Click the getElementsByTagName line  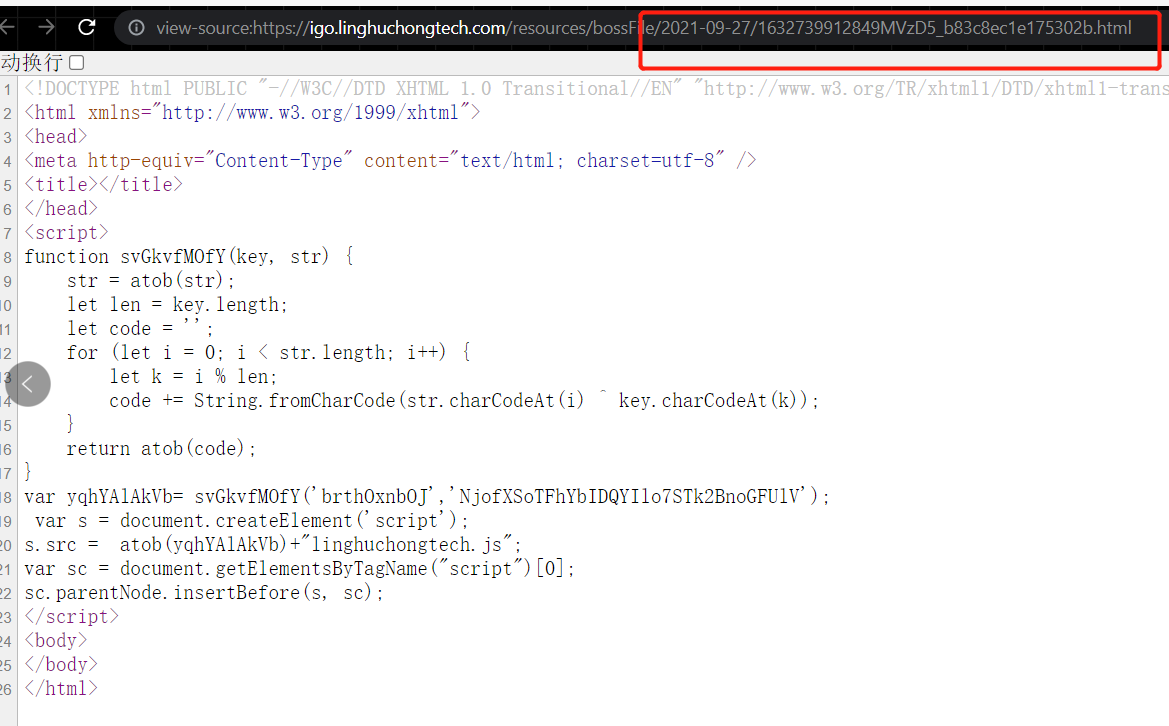pos(300,569)
